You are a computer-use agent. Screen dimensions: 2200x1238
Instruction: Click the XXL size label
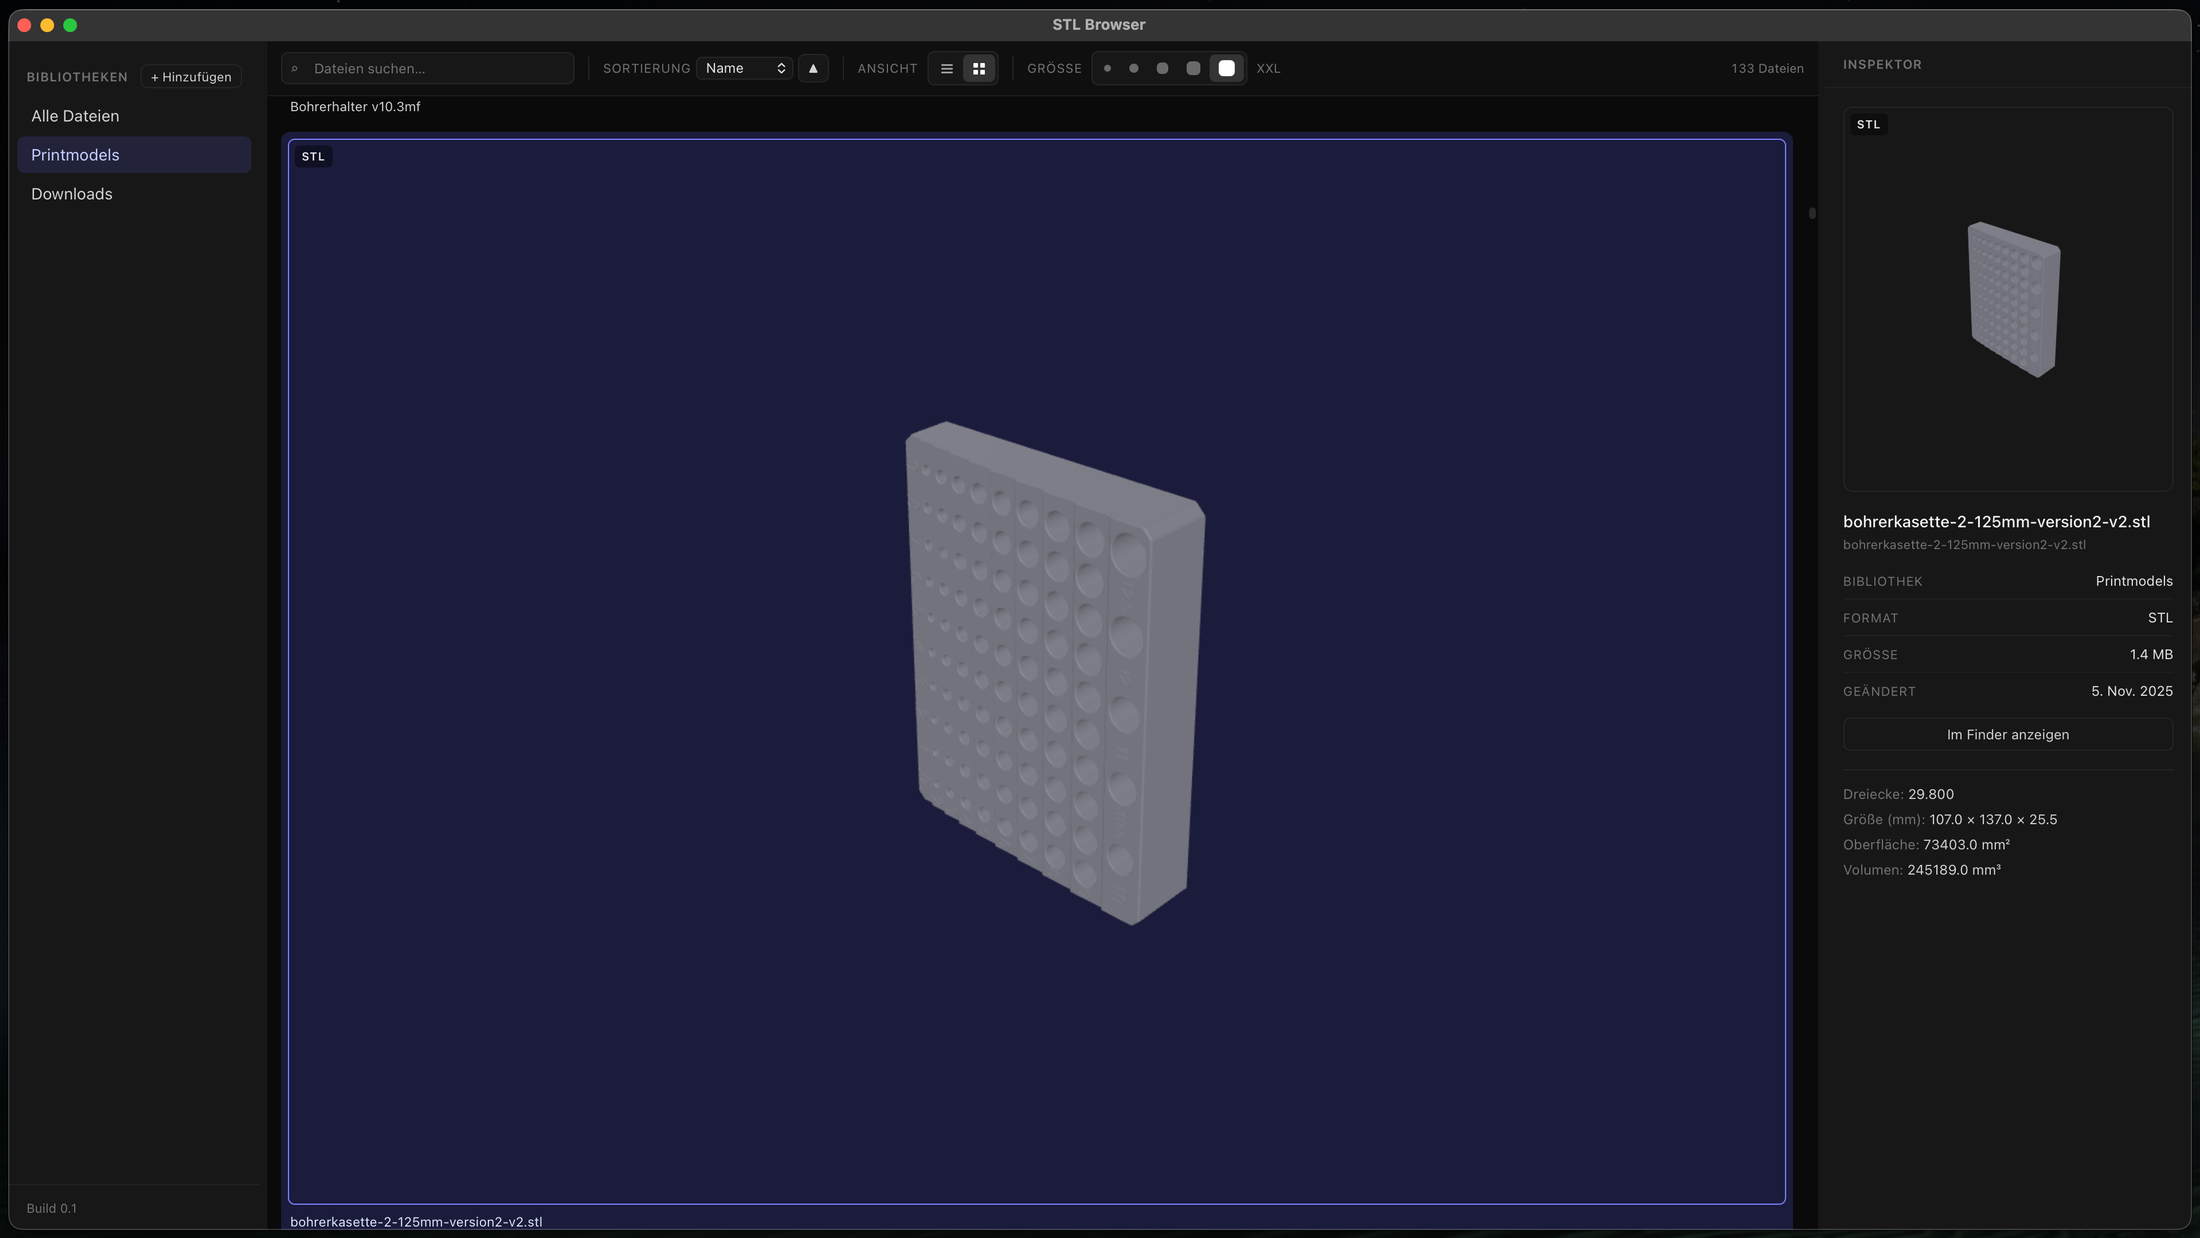click(x=1268, y=69)
